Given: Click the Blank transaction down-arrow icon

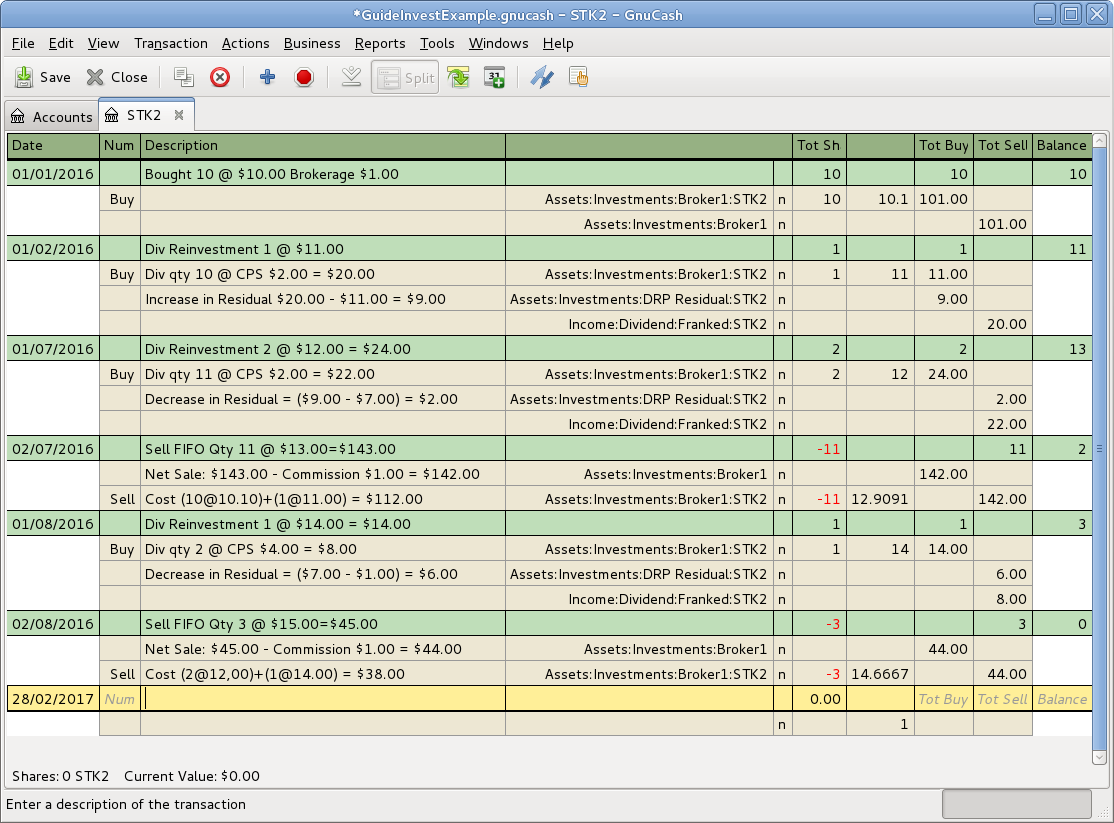Looking at the screenshot, I should 351,77.
